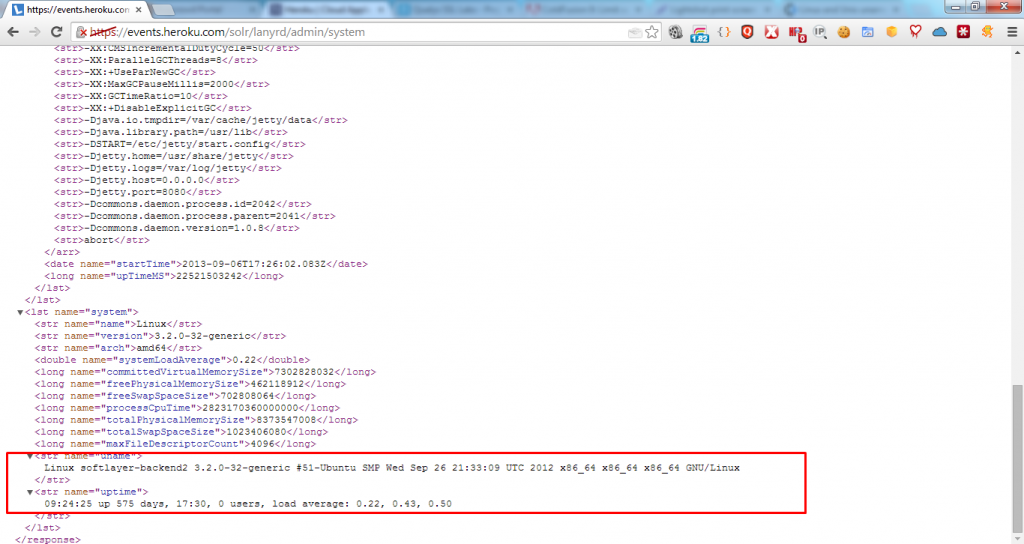Close the events.heroku.com tab

click(x=138, y=10)
